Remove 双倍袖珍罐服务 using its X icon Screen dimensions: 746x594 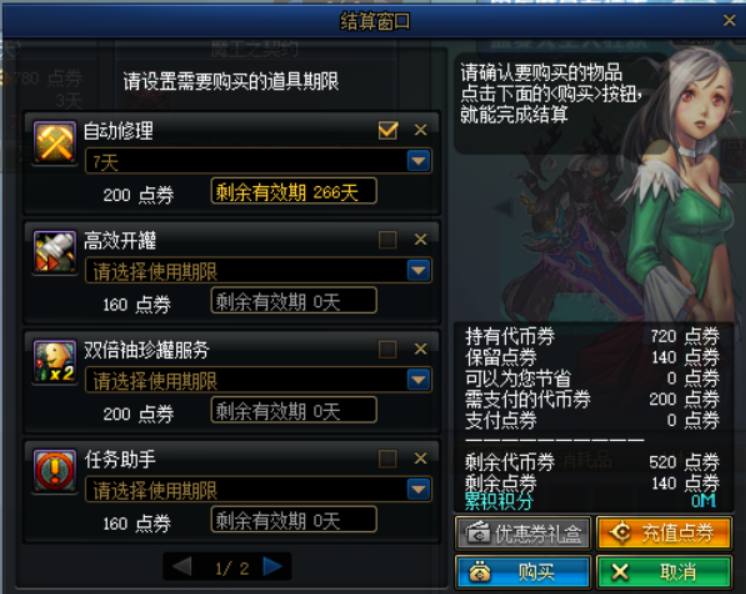pyautogui.click(x=421, y=349)
